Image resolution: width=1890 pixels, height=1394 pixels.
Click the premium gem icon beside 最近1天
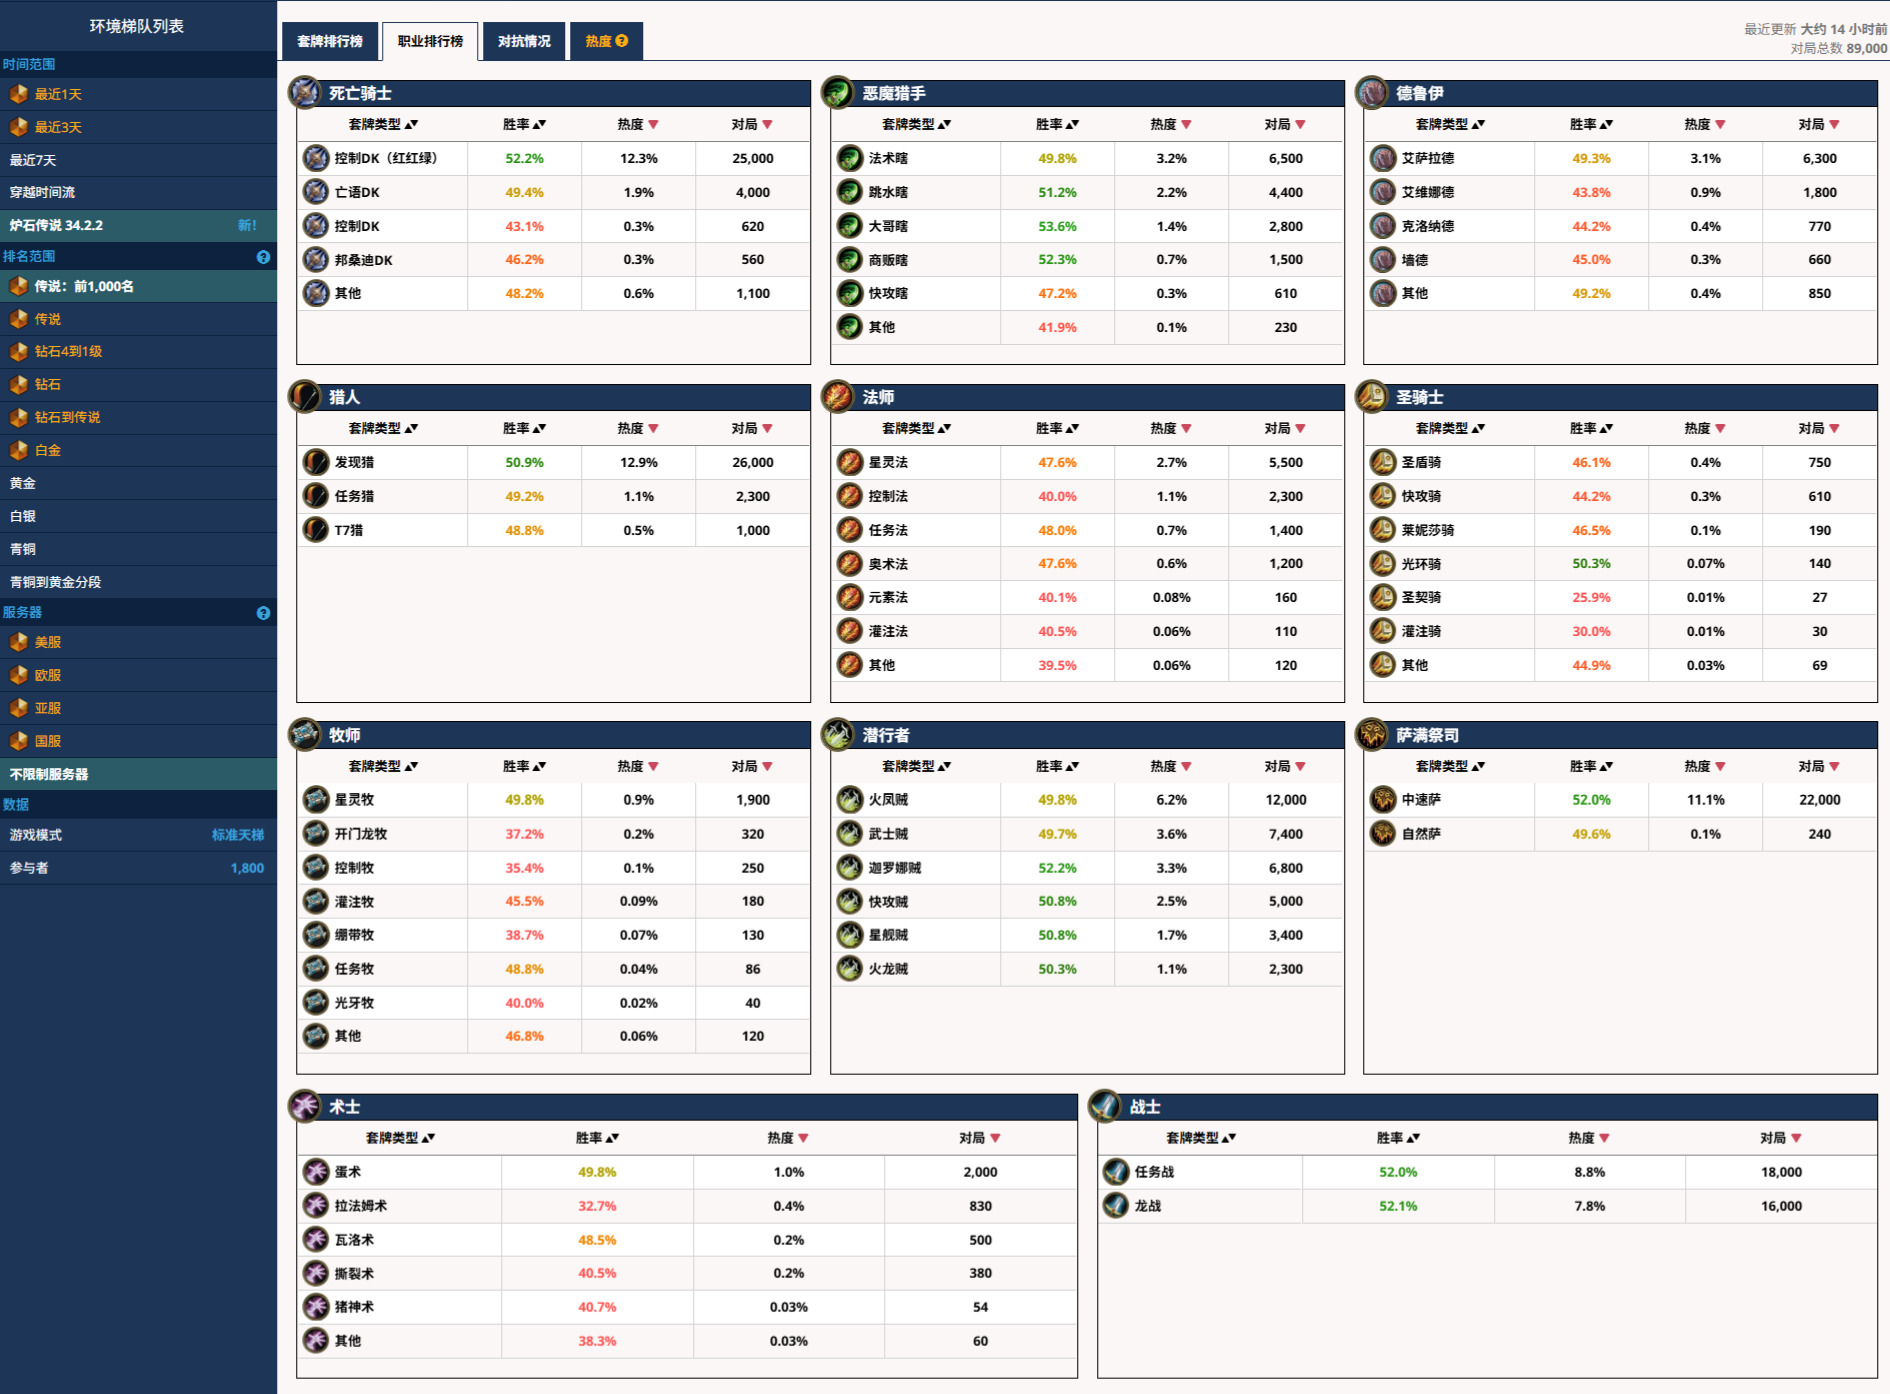(18, 94)
